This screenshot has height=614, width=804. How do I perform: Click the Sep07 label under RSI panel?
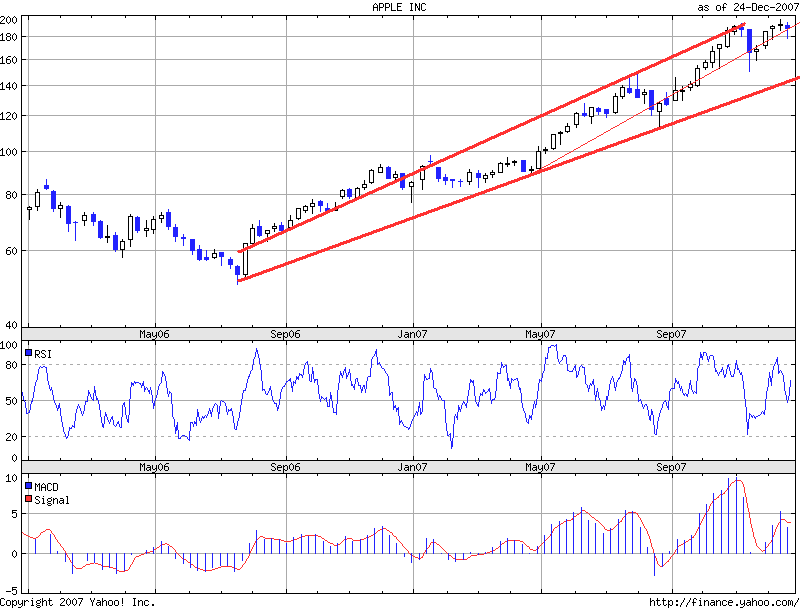(x=671, y=467)
